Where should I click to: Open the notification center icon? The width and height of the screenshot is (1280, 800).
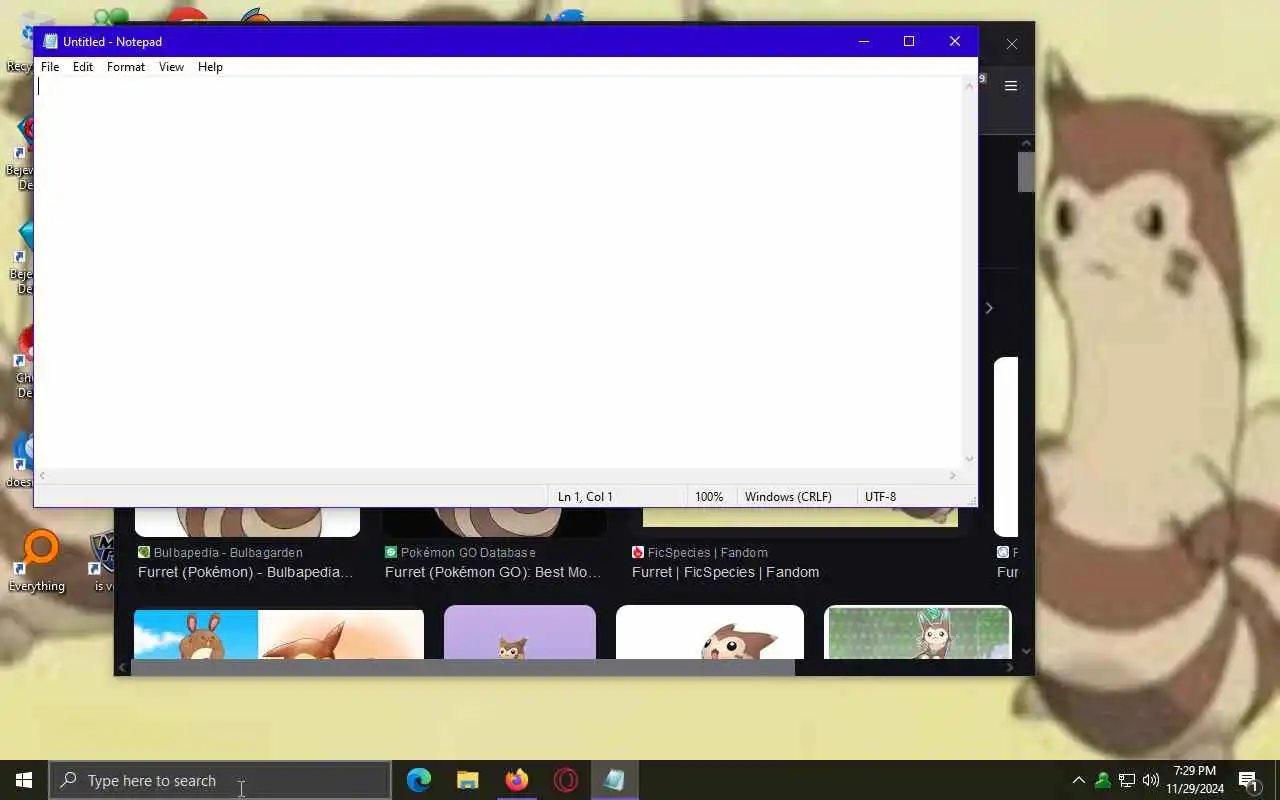(x=1248, y=780)
